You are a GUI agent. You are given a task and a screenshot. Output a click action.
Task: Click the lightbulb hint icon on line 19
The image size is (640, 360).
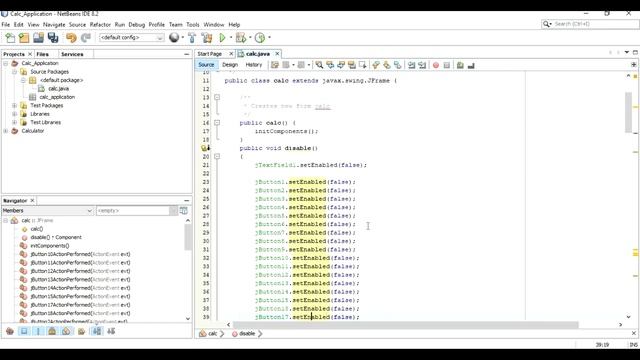point(205,148)
